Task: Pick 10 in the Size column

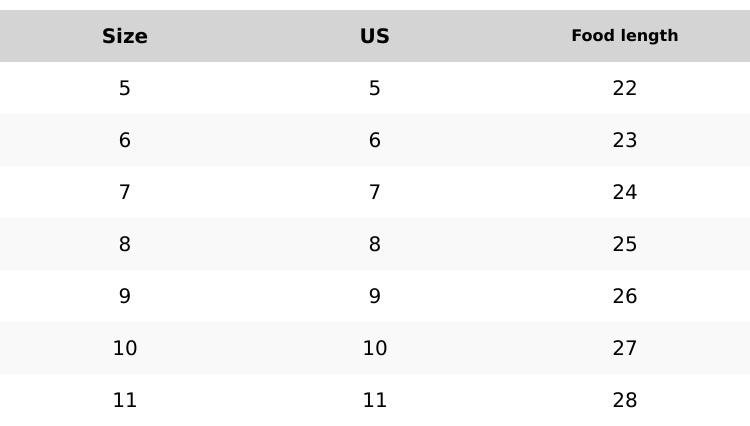Action: (x=125, y=348)
